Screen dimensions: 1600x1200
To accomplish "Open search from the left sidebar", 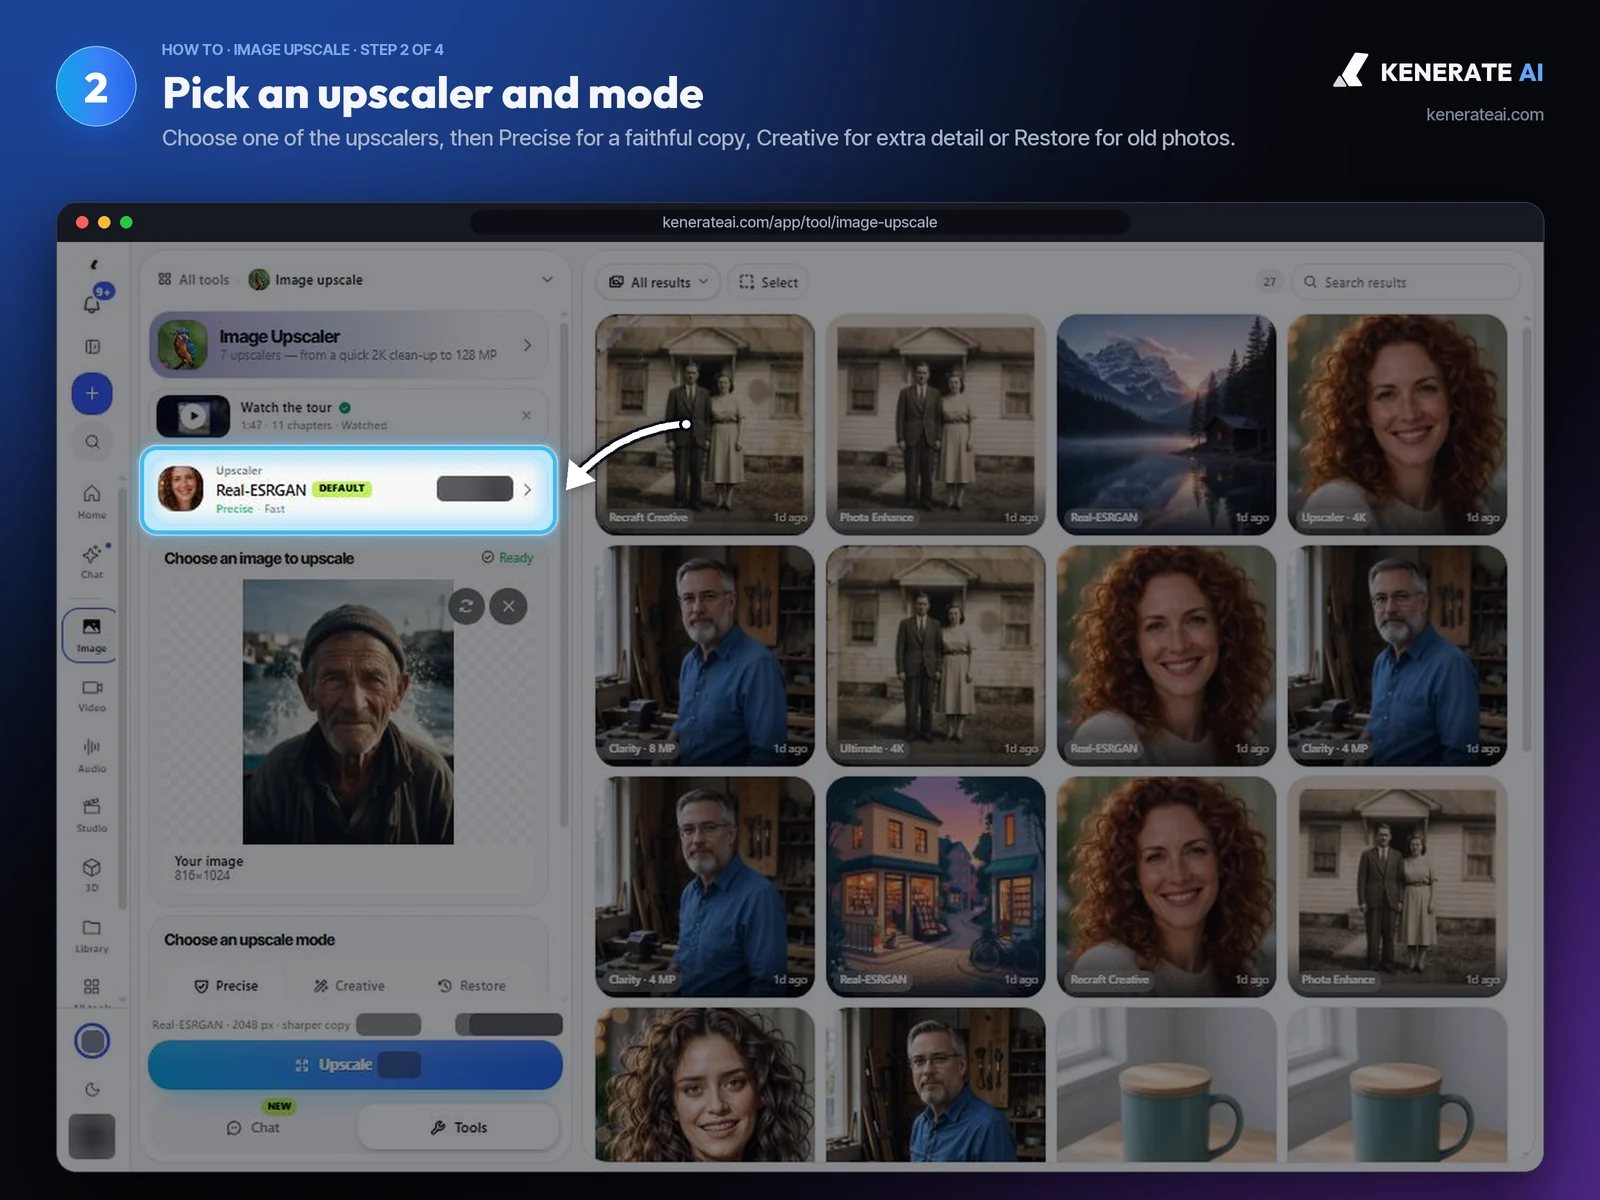I will click(x=92, y=442).
